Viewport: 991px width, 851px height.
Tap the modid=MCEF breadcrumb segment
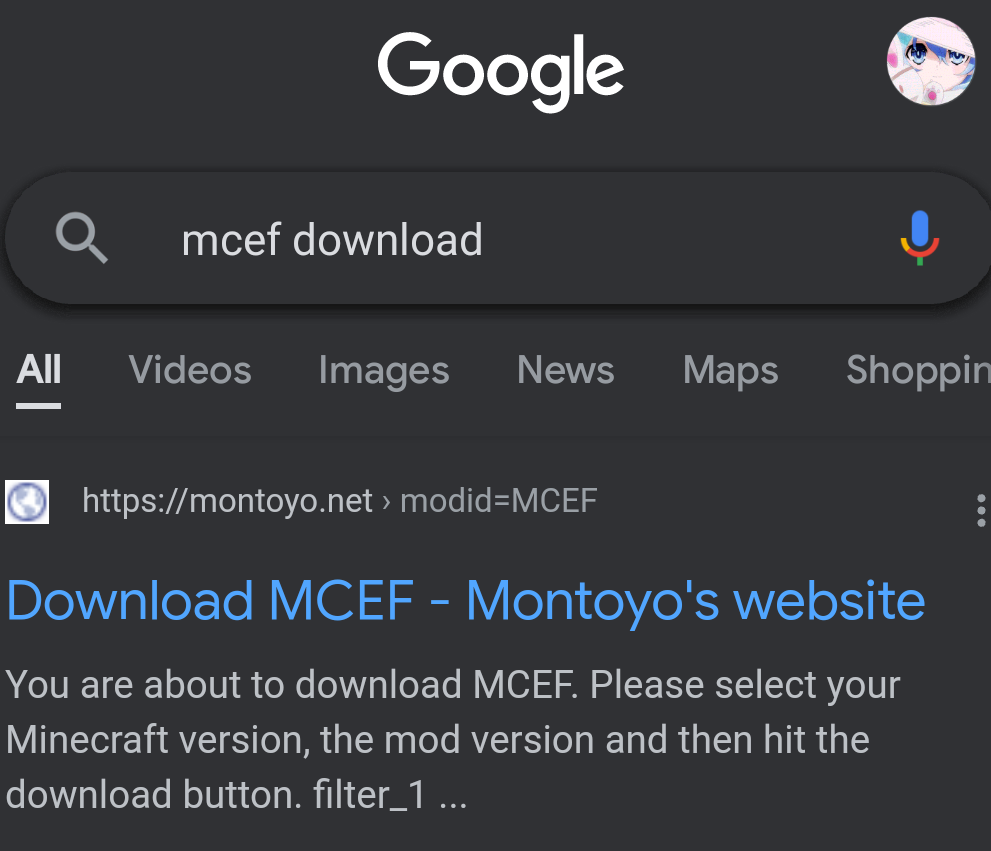[497, 501]
